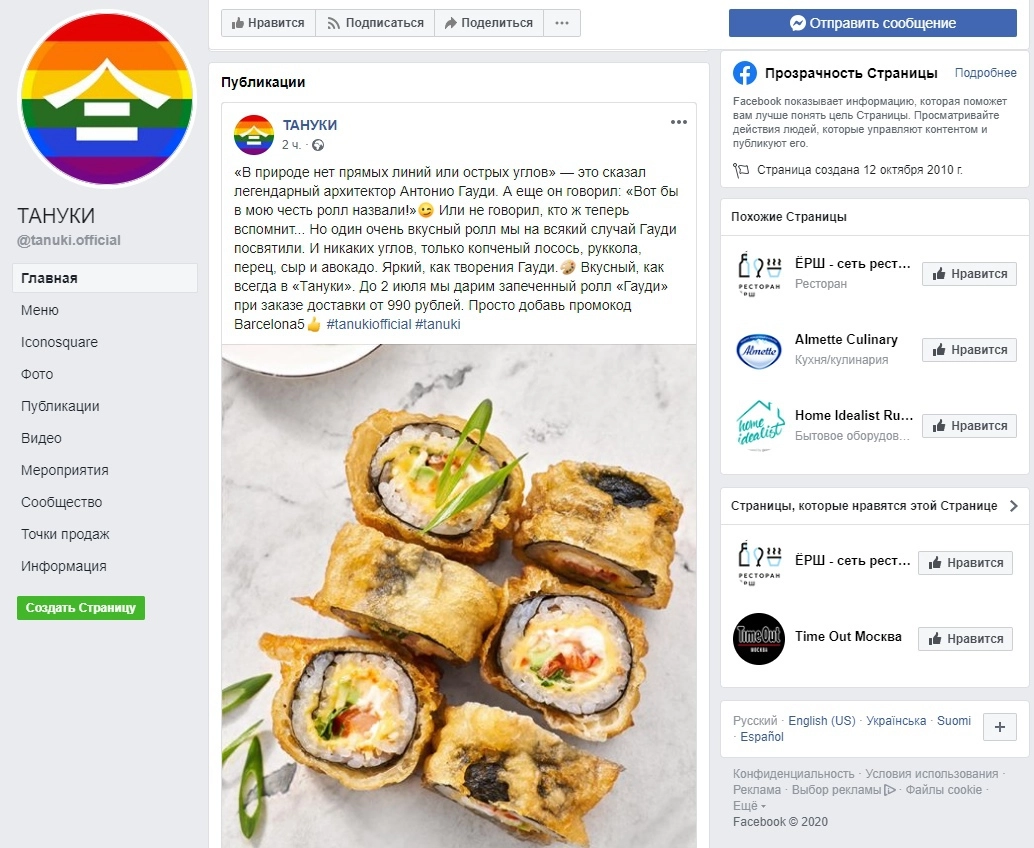This screenshot has height=848, width=1034.
Task: Click the plus icon to add a language
Action: click(1000, 727)
